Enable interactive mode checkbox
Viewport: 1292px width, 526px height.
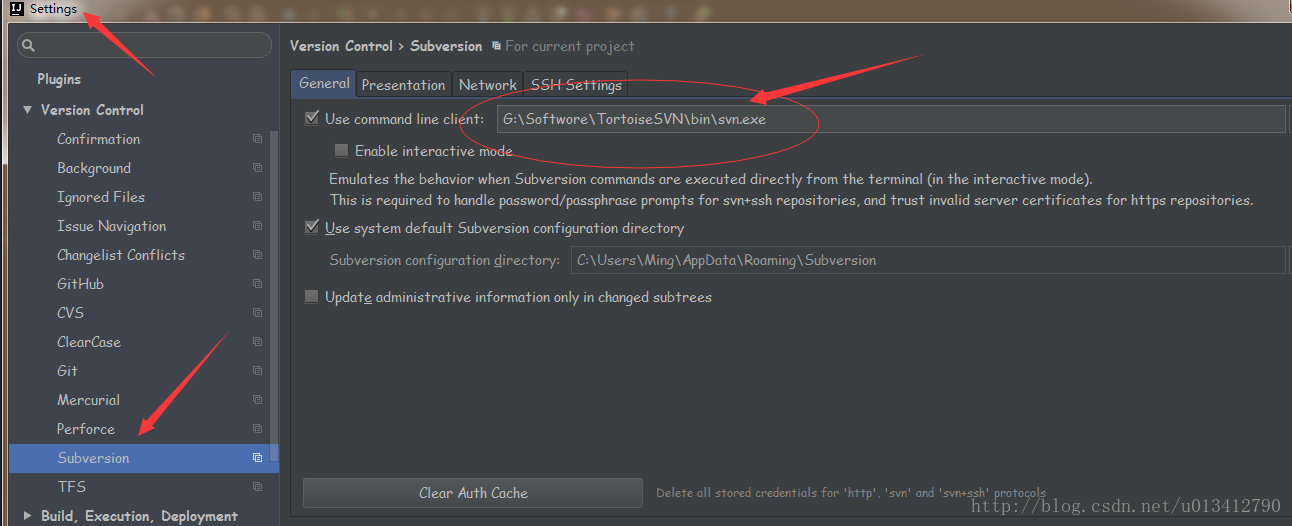342,151
